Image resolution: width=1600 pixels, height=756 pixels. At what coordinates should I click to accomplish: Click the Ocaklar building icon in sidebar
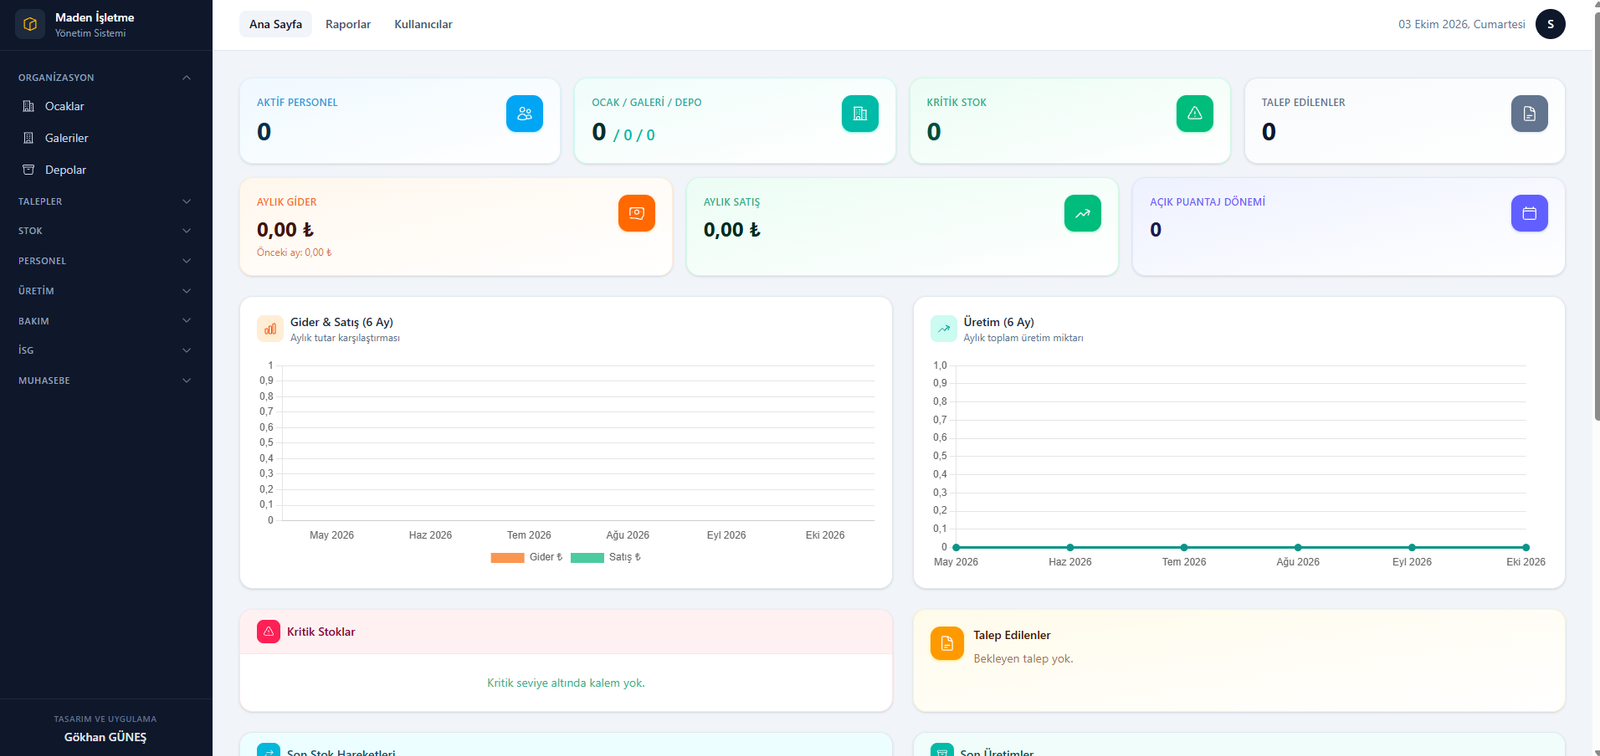29,106
